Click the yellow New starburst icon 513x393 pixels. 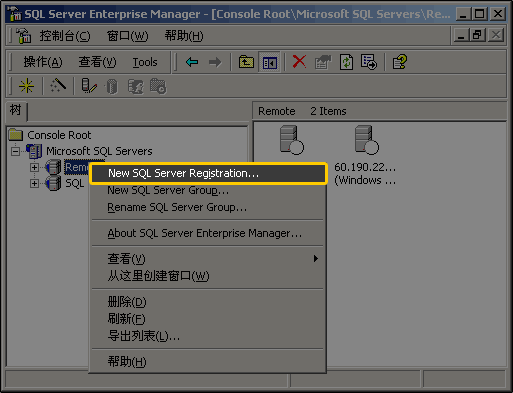click(x=26, y=86)
